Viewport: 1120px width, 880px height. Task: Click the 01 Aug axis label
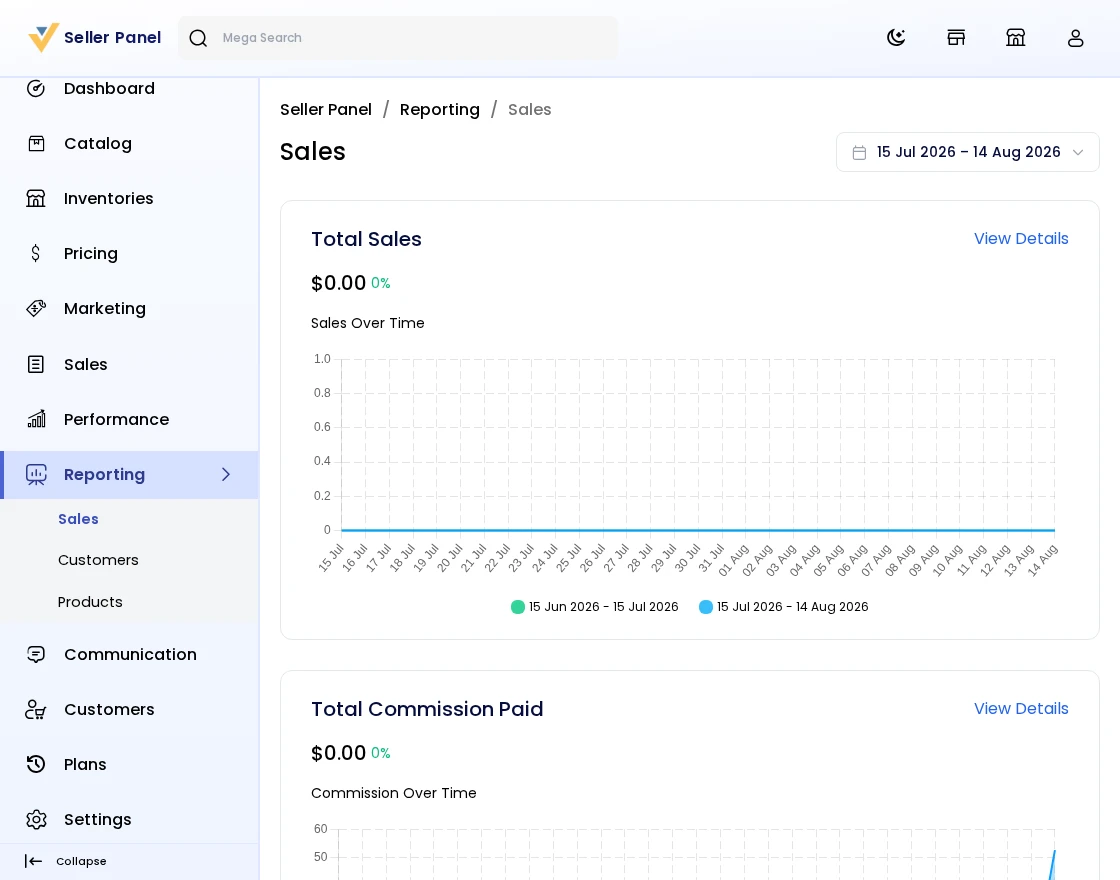[x=734, y=560]
